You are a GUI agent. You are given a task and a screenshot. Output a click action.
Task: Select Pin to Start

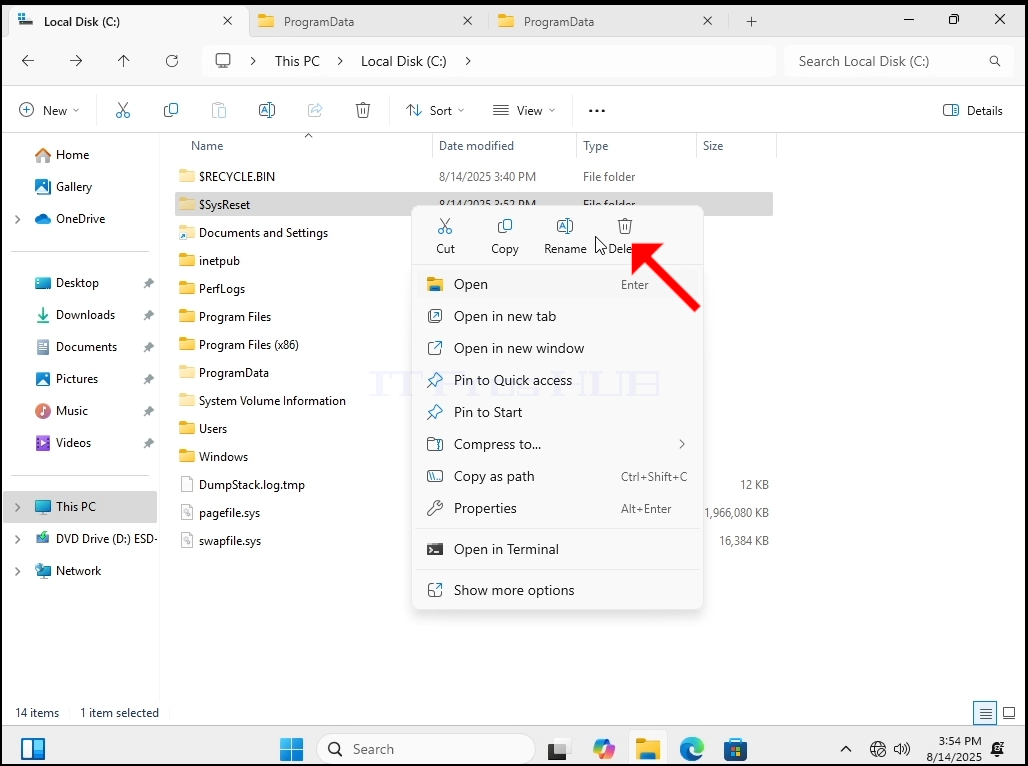coord(557,413)
